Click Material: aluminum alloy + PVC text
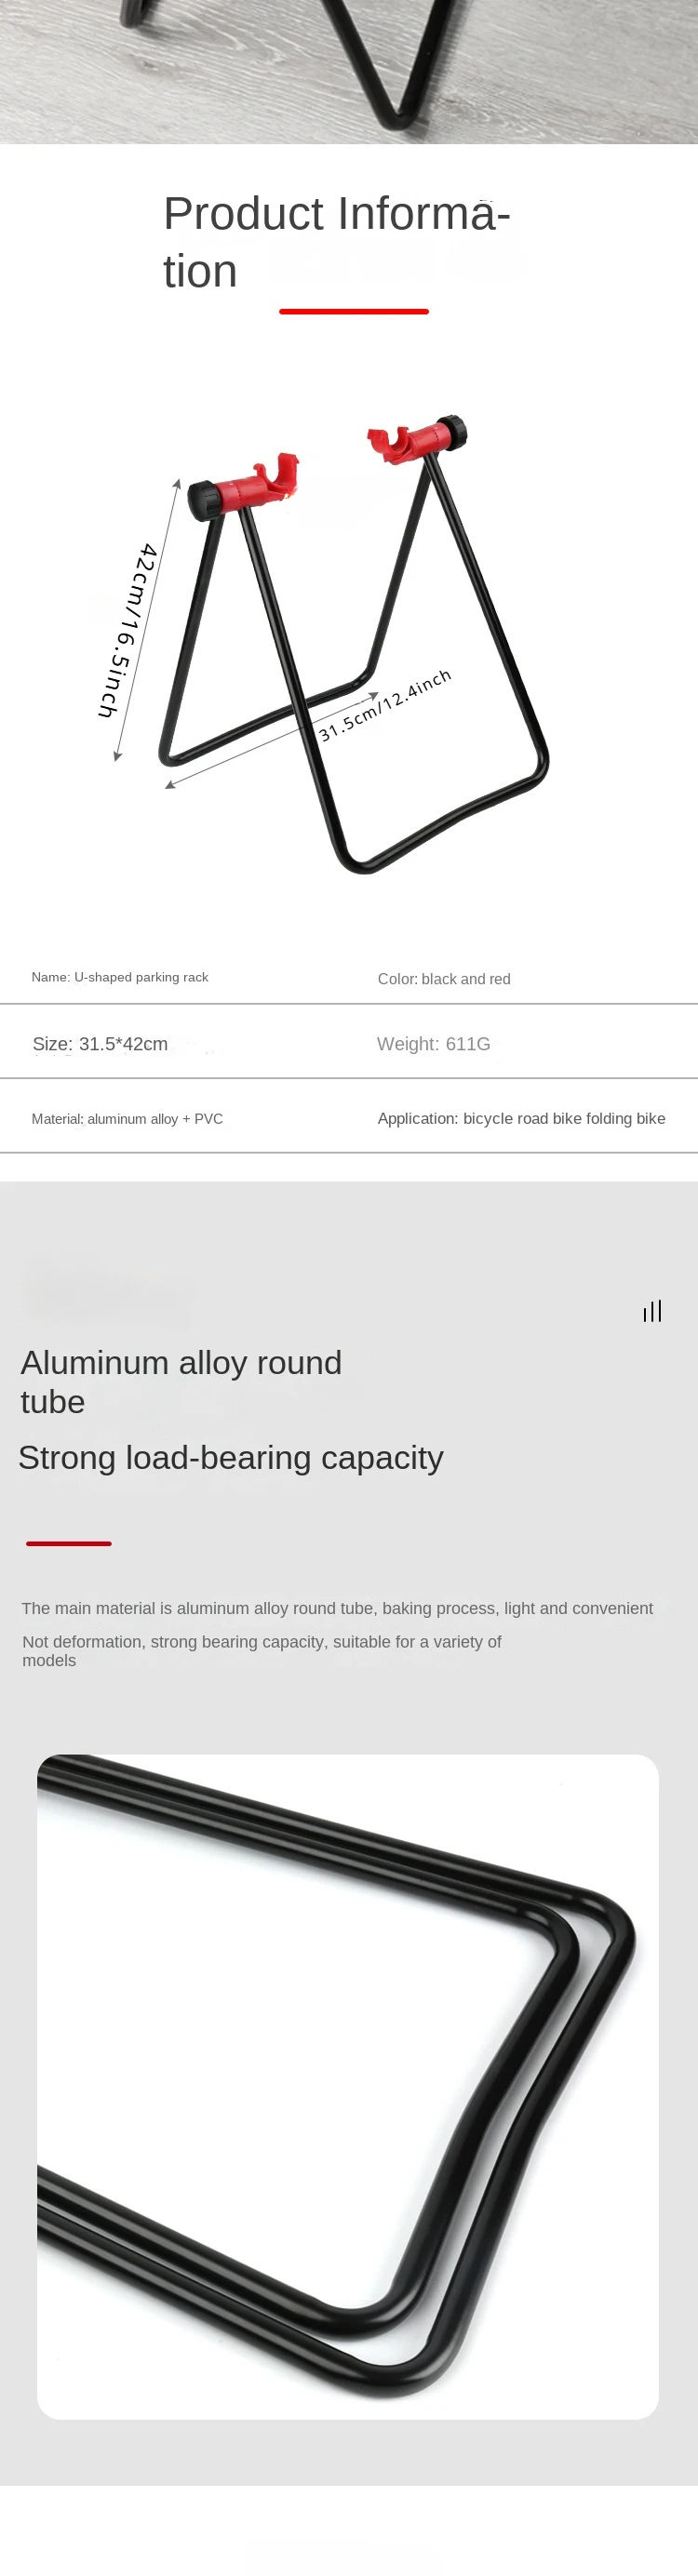This screenshot has height=2576, width=698. (127, 1119)
